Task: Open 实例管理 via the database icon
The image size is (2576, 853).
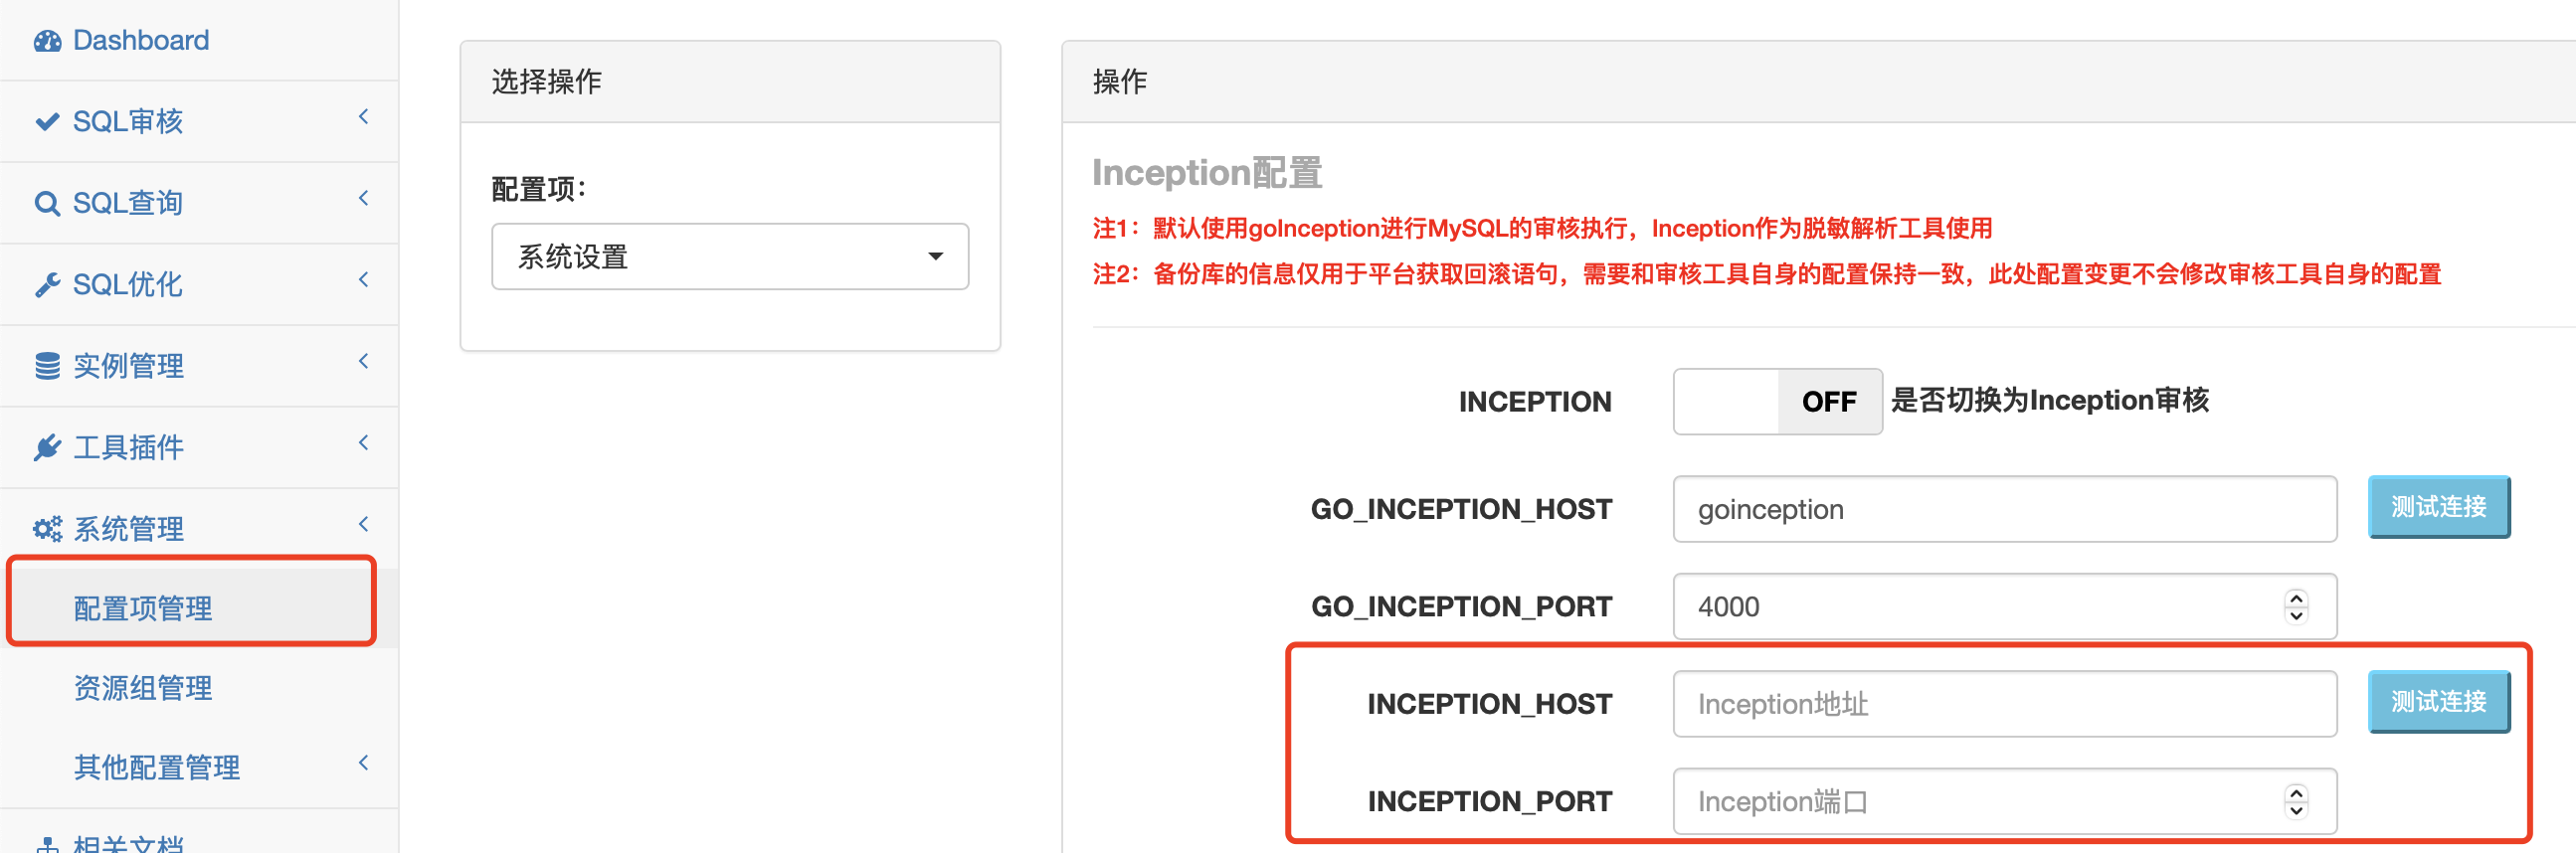Action: (x=47, y=366)
